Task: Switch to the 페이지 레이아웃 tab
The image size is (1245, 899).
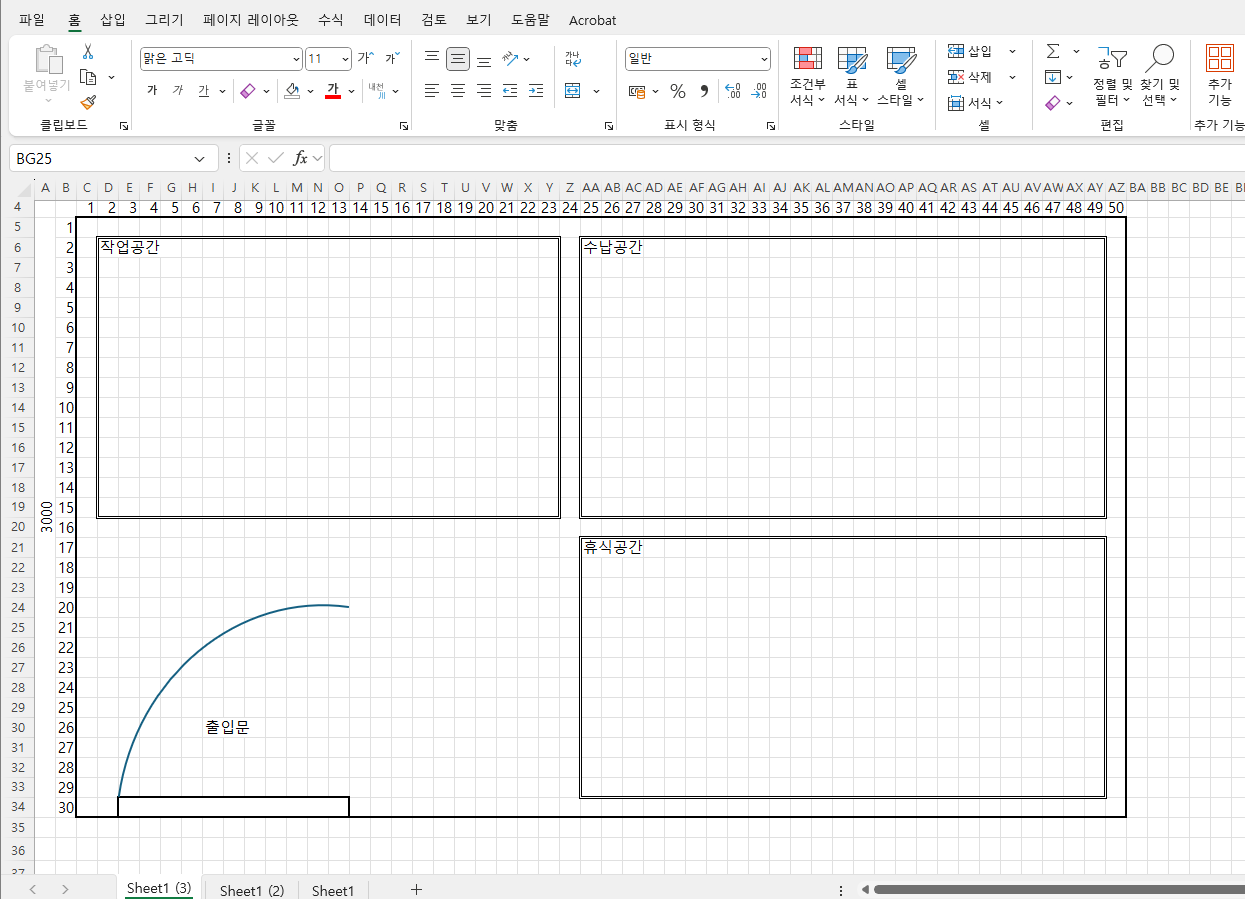Action: 250,20
